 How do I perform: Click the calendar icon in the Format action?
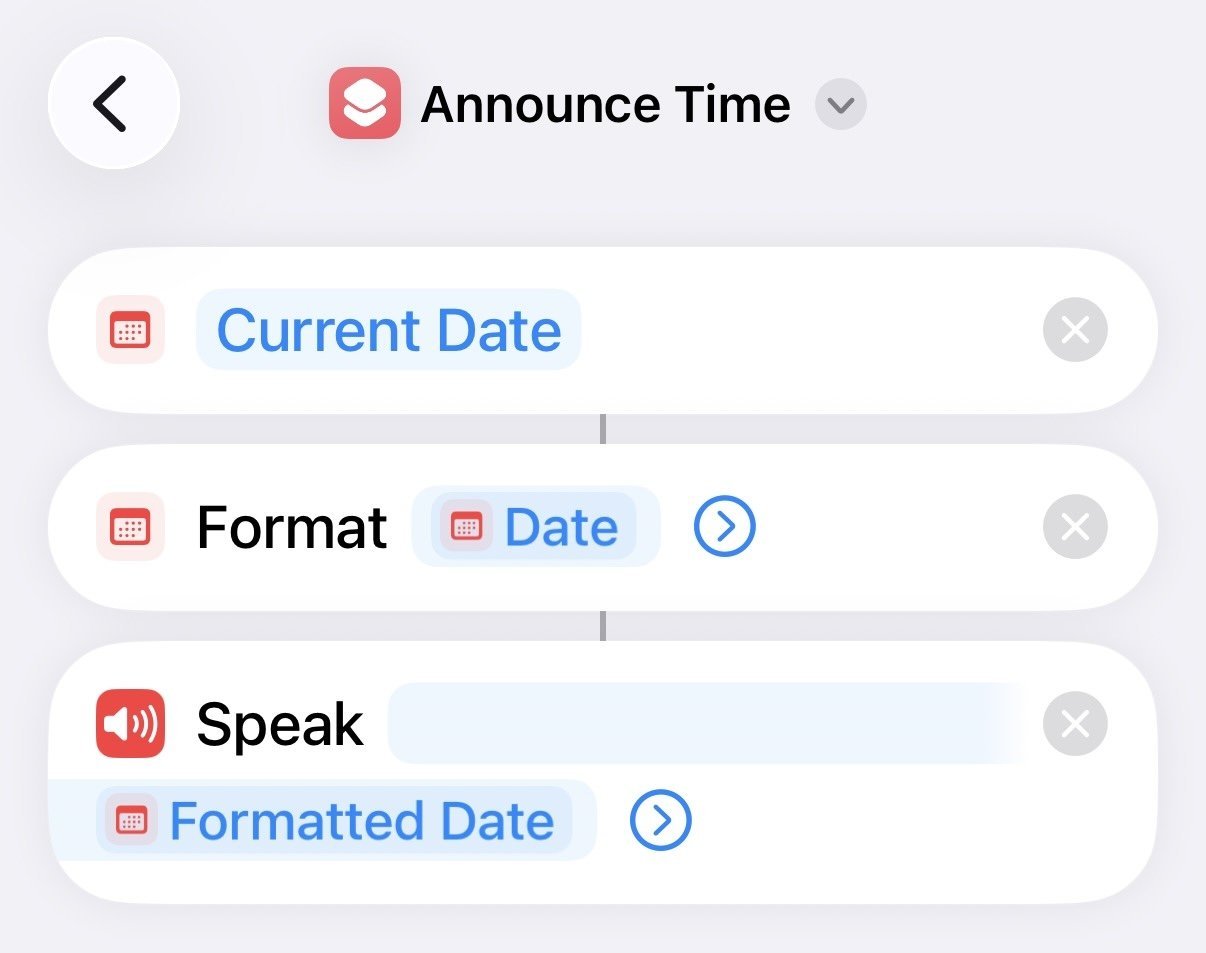[131, 527]
